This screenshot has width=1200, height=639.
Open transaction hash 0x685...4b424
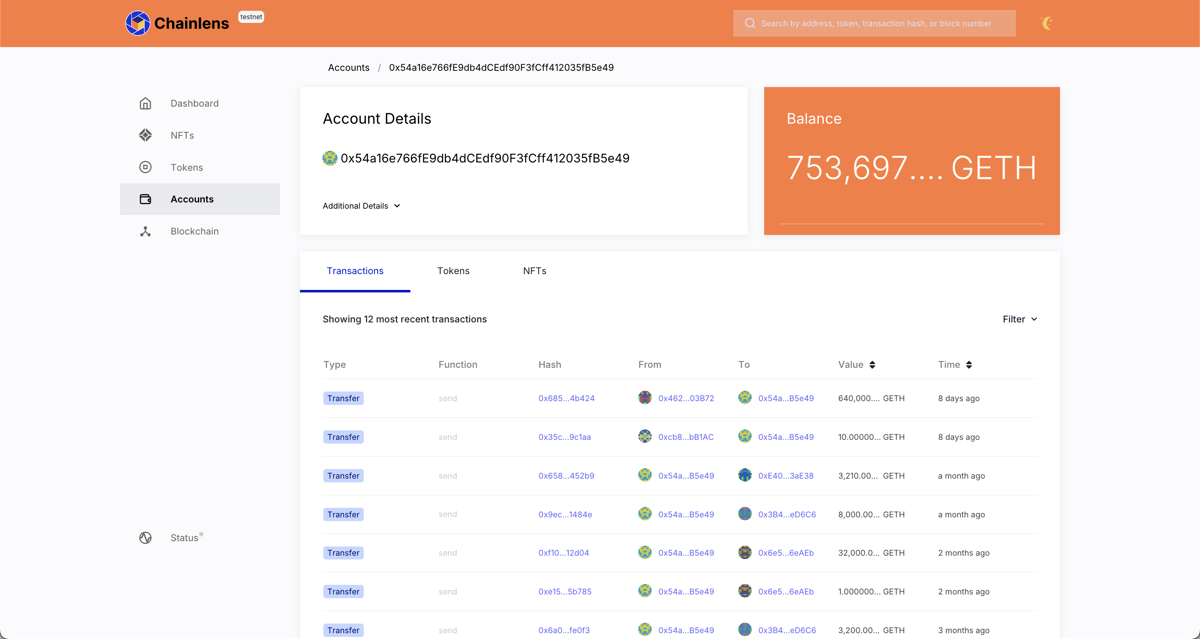[x=566, y=398]
